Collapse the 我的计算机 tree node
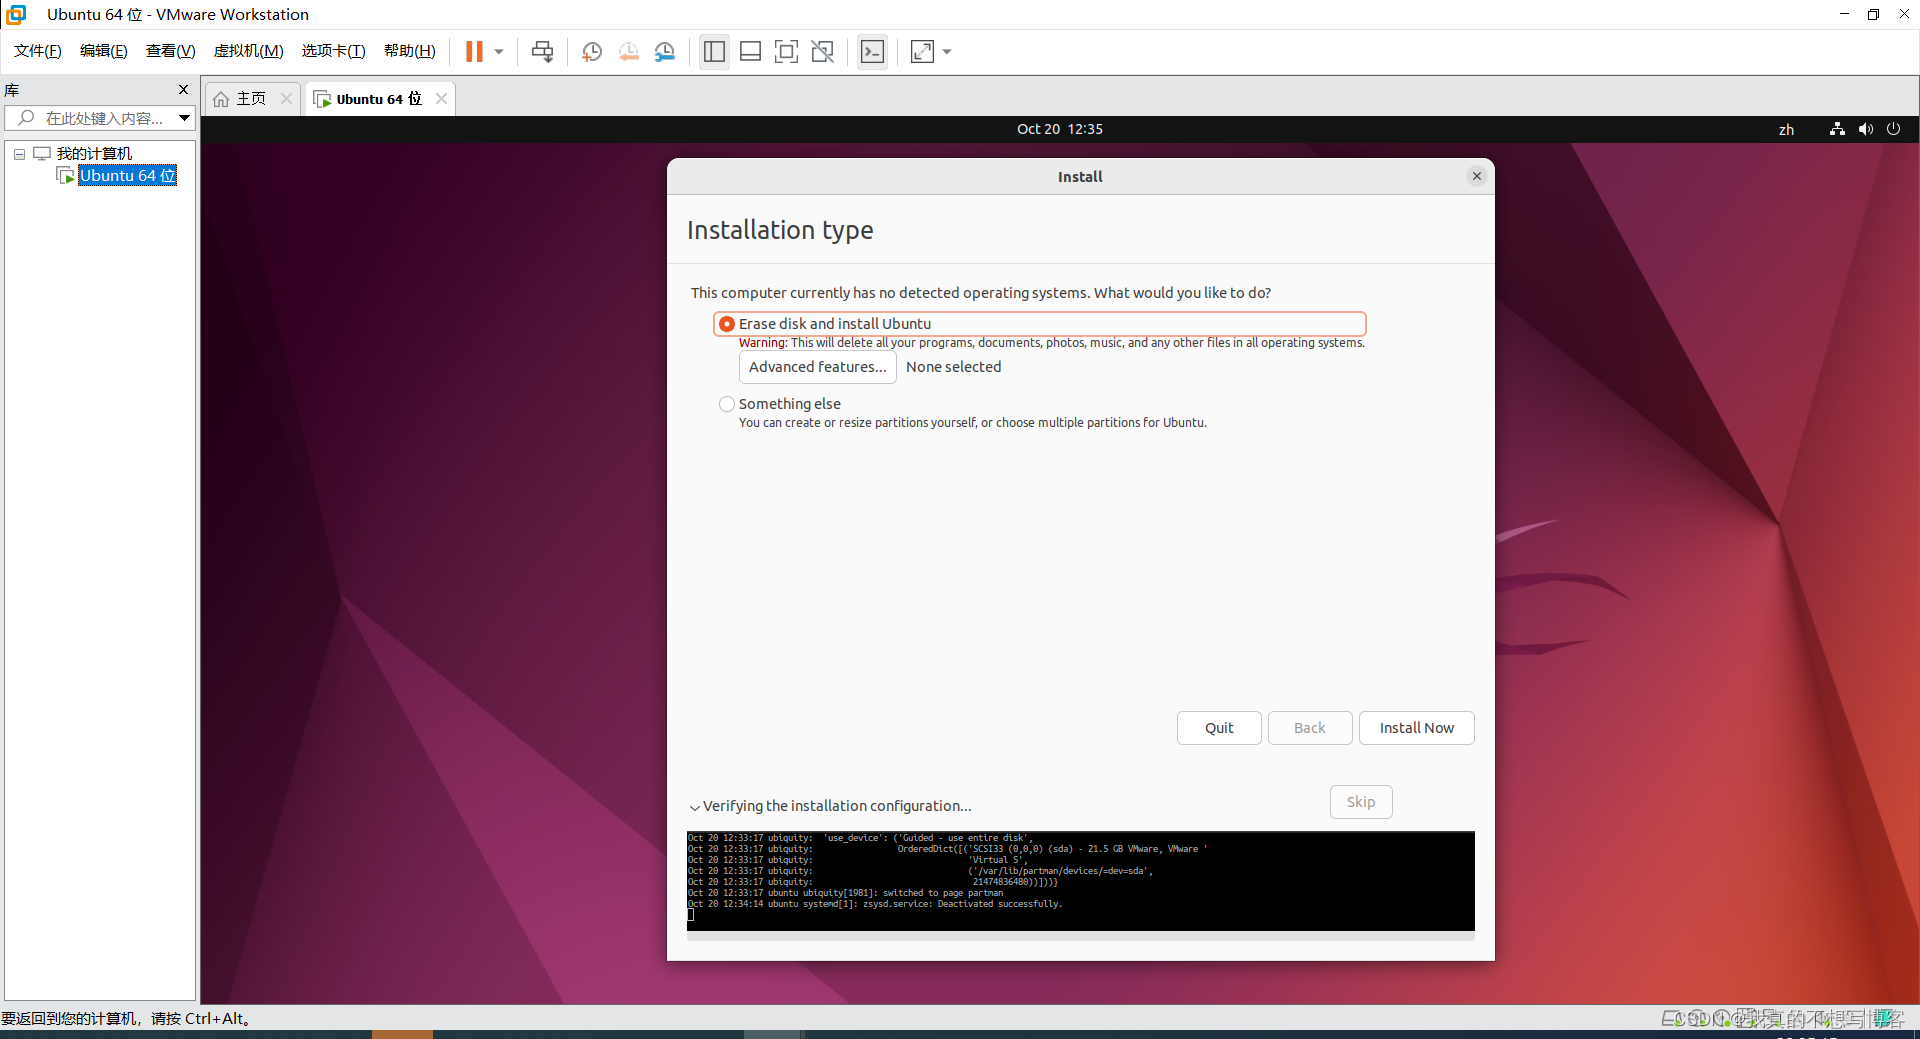The height and width of the screenshot is (1039, 1920). click(19, 154)
